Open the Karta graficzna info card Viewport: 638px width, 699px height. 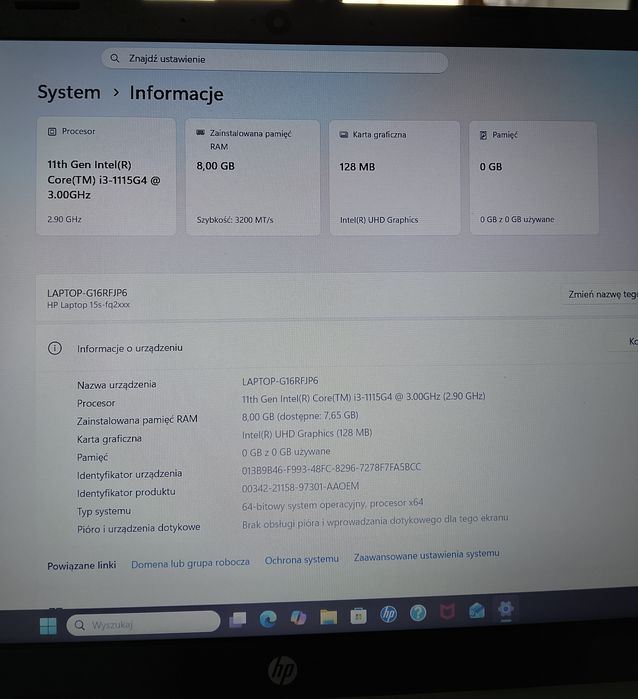click(x=395, y=178)
